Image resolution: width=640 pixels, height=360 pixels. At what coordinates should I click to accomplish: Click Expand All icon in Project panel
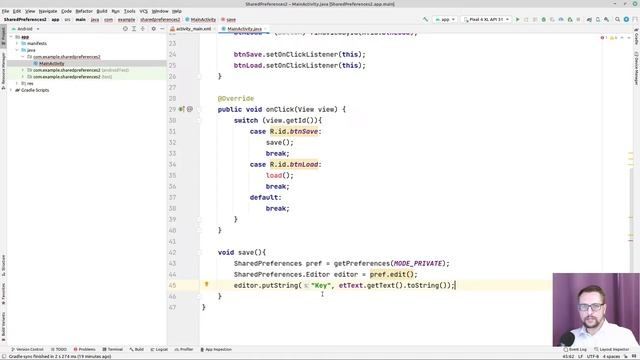[134, 29]
